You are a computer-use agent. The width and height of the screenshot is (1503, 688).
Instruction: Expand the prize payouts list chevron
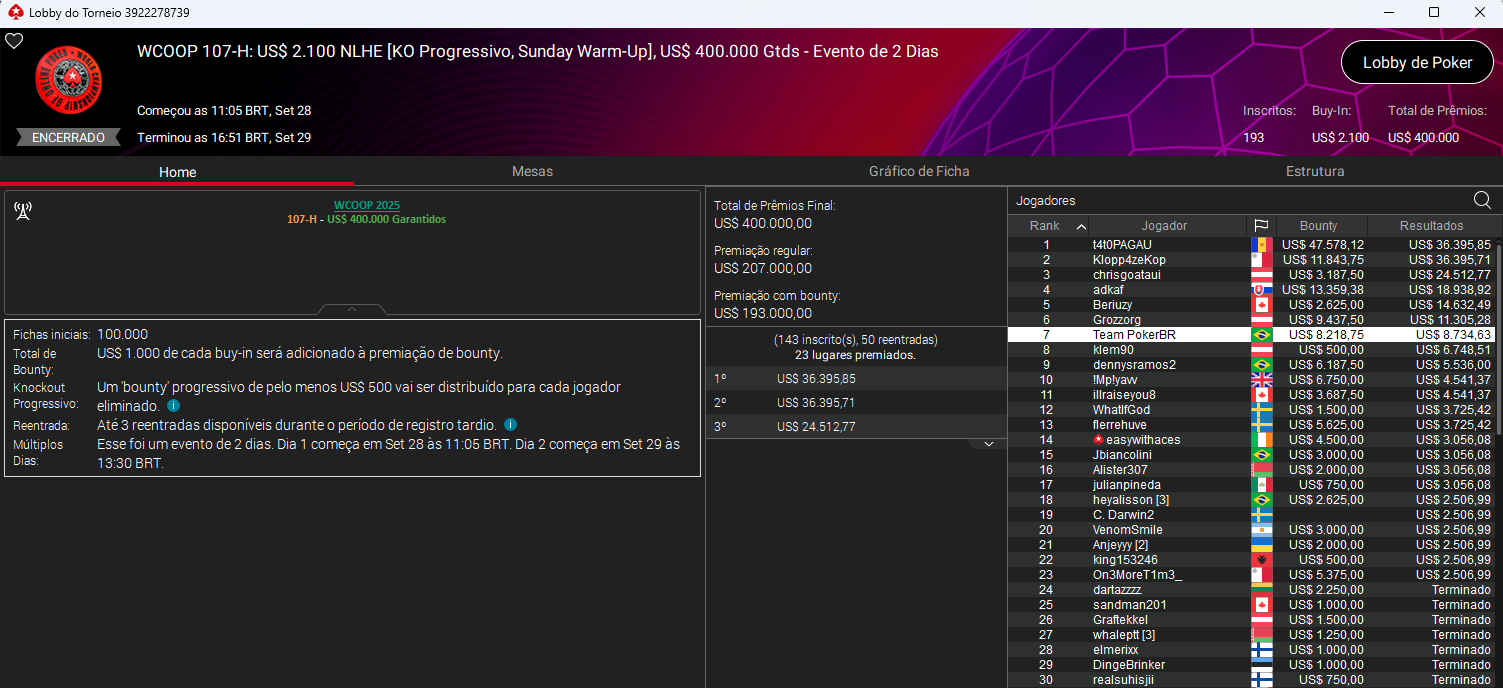[x=989, y=443]
